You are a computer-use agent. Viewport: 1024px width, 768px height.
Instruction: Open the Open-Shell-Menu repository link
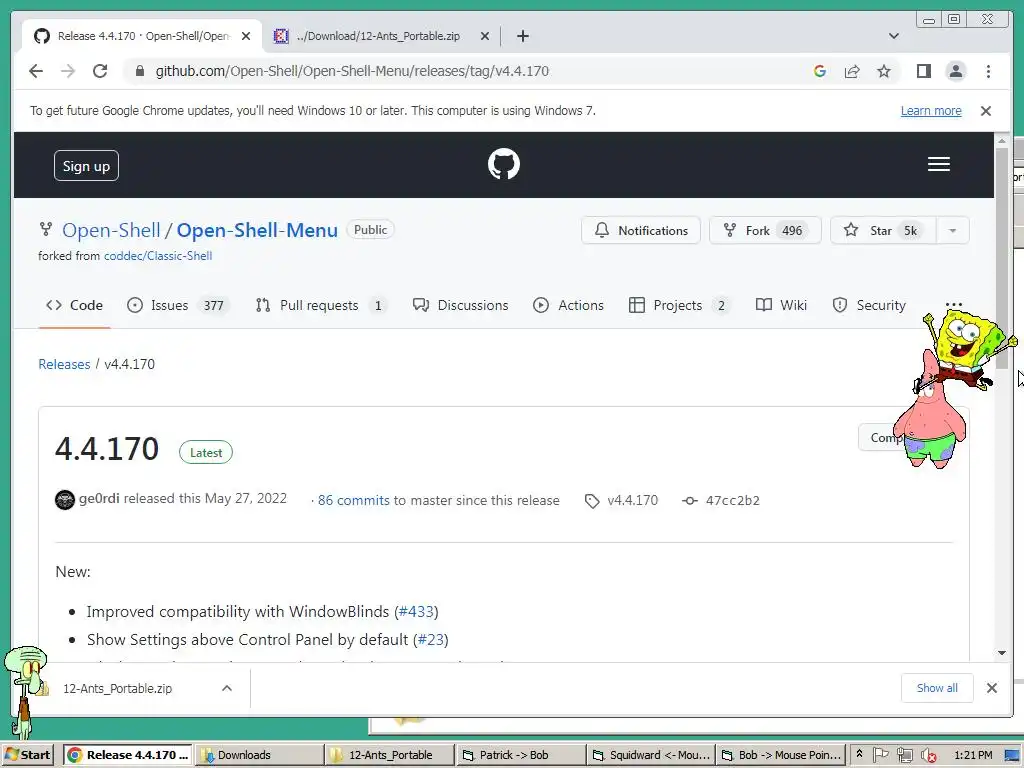coord(257,230)
